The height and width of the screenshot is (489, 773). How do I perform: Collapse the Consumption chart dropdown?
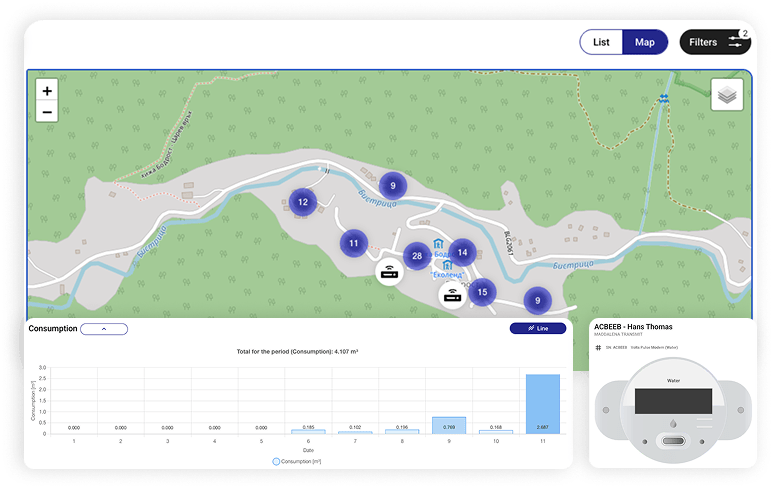[104, 329]
